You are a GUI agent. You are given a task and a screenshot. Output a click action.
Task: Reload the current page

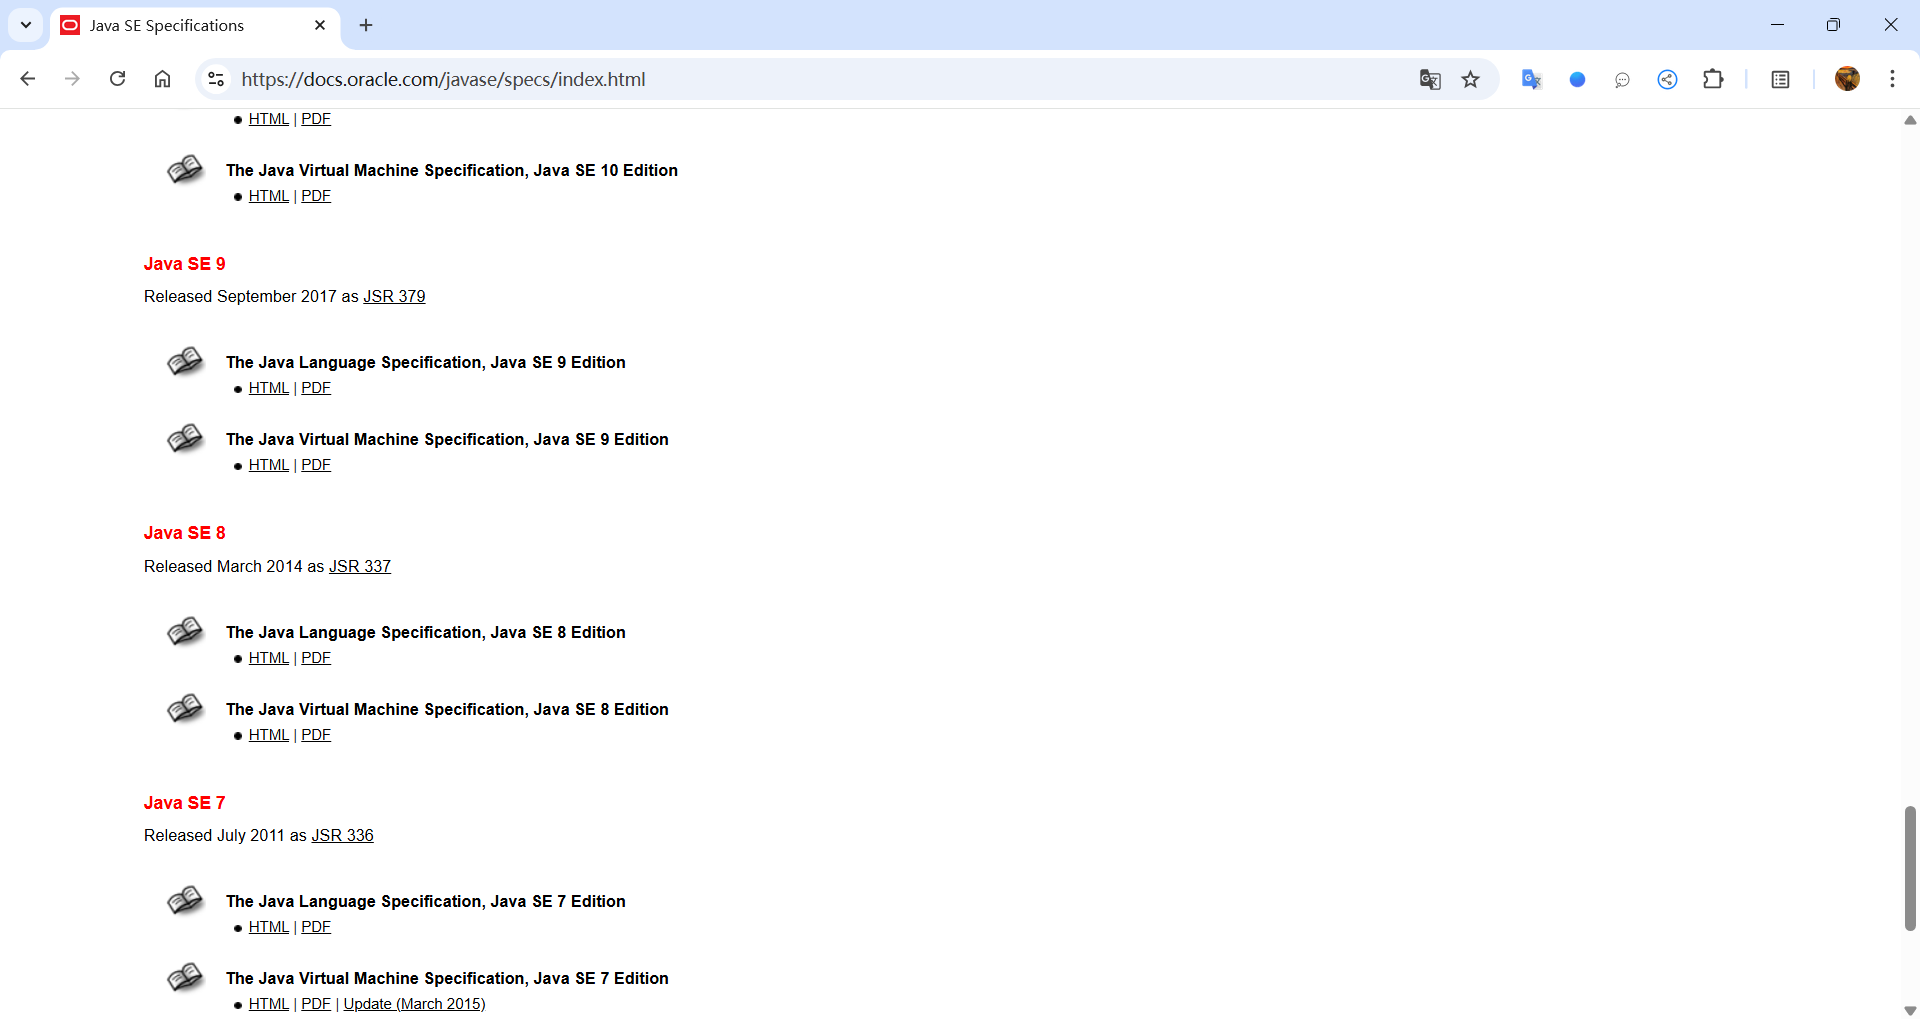(x=117, y=79)
